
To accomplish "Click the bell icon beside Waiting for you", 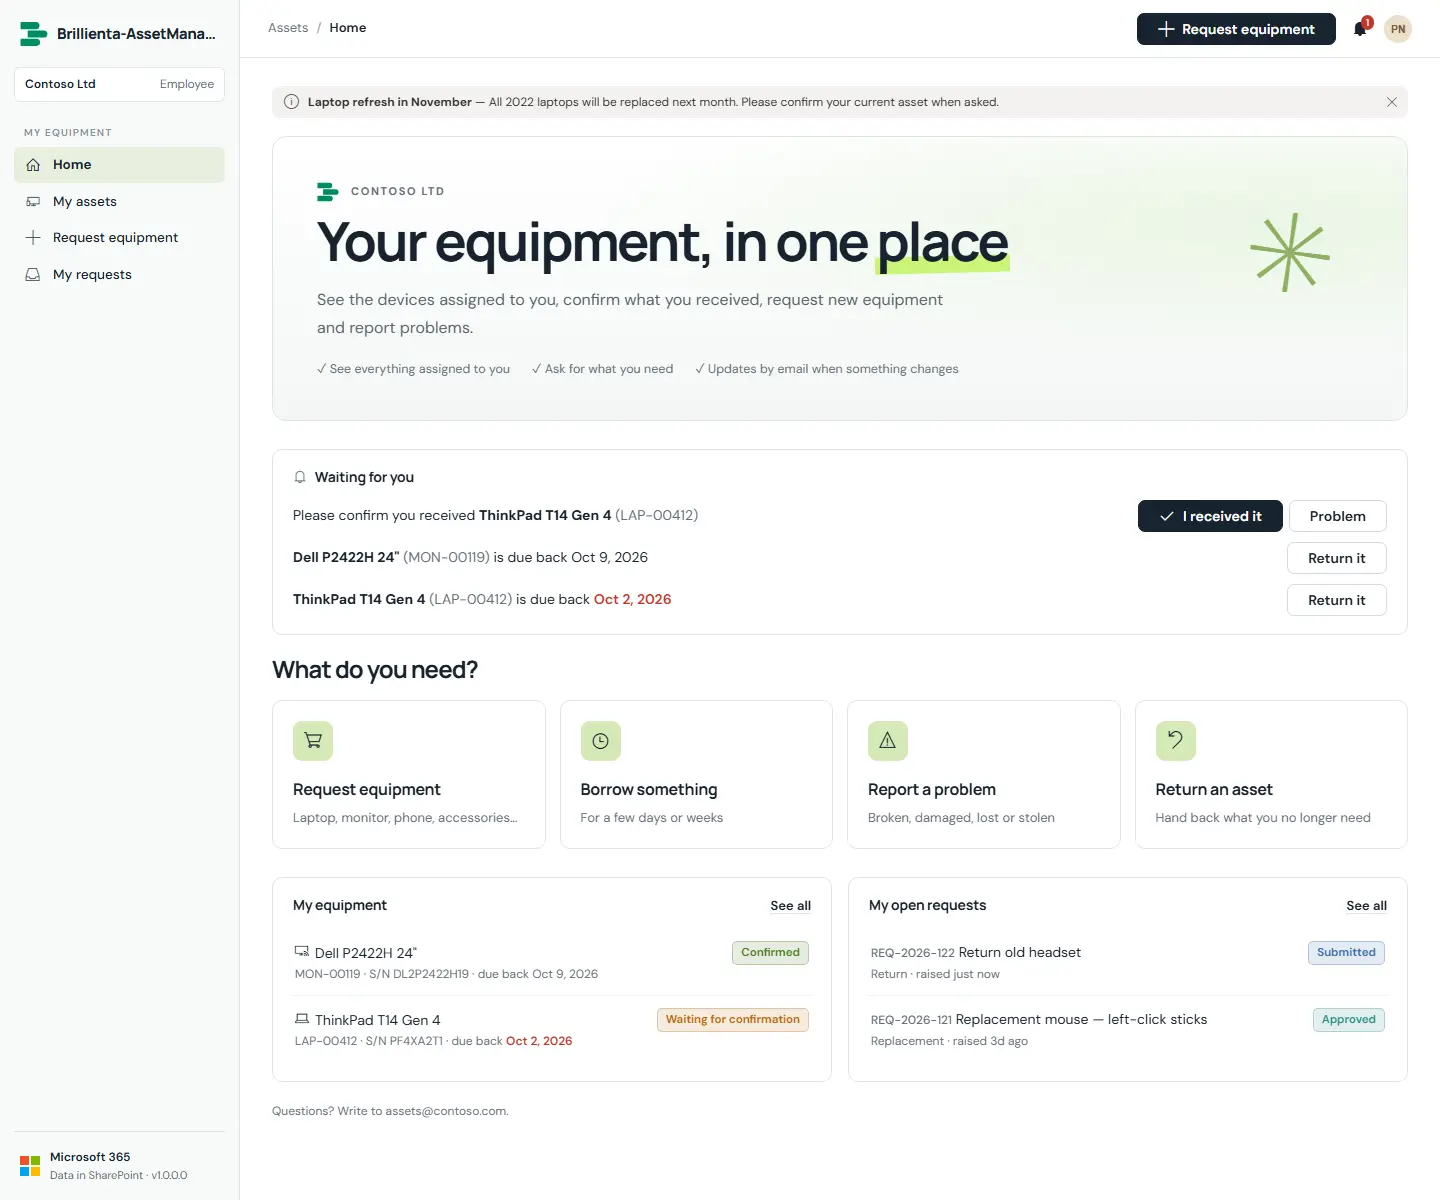I will point(300,477).
